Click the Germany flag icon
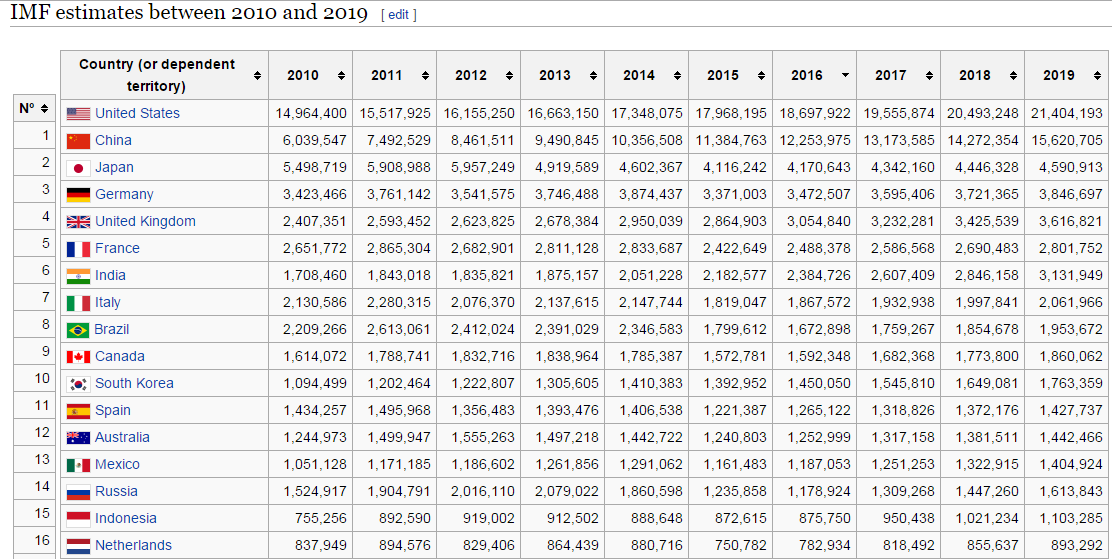1112x559 pixels. coord(78,194)
